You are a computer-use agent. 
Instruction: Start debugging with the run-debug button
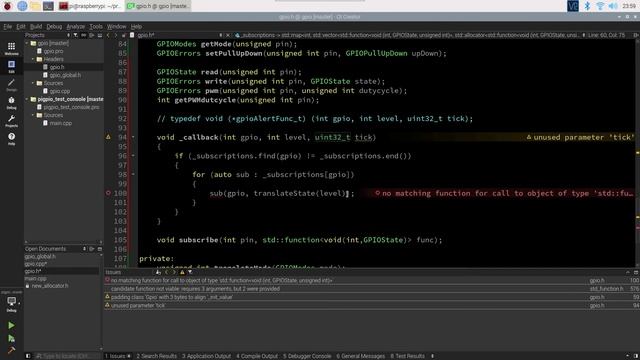click(11, 338)
